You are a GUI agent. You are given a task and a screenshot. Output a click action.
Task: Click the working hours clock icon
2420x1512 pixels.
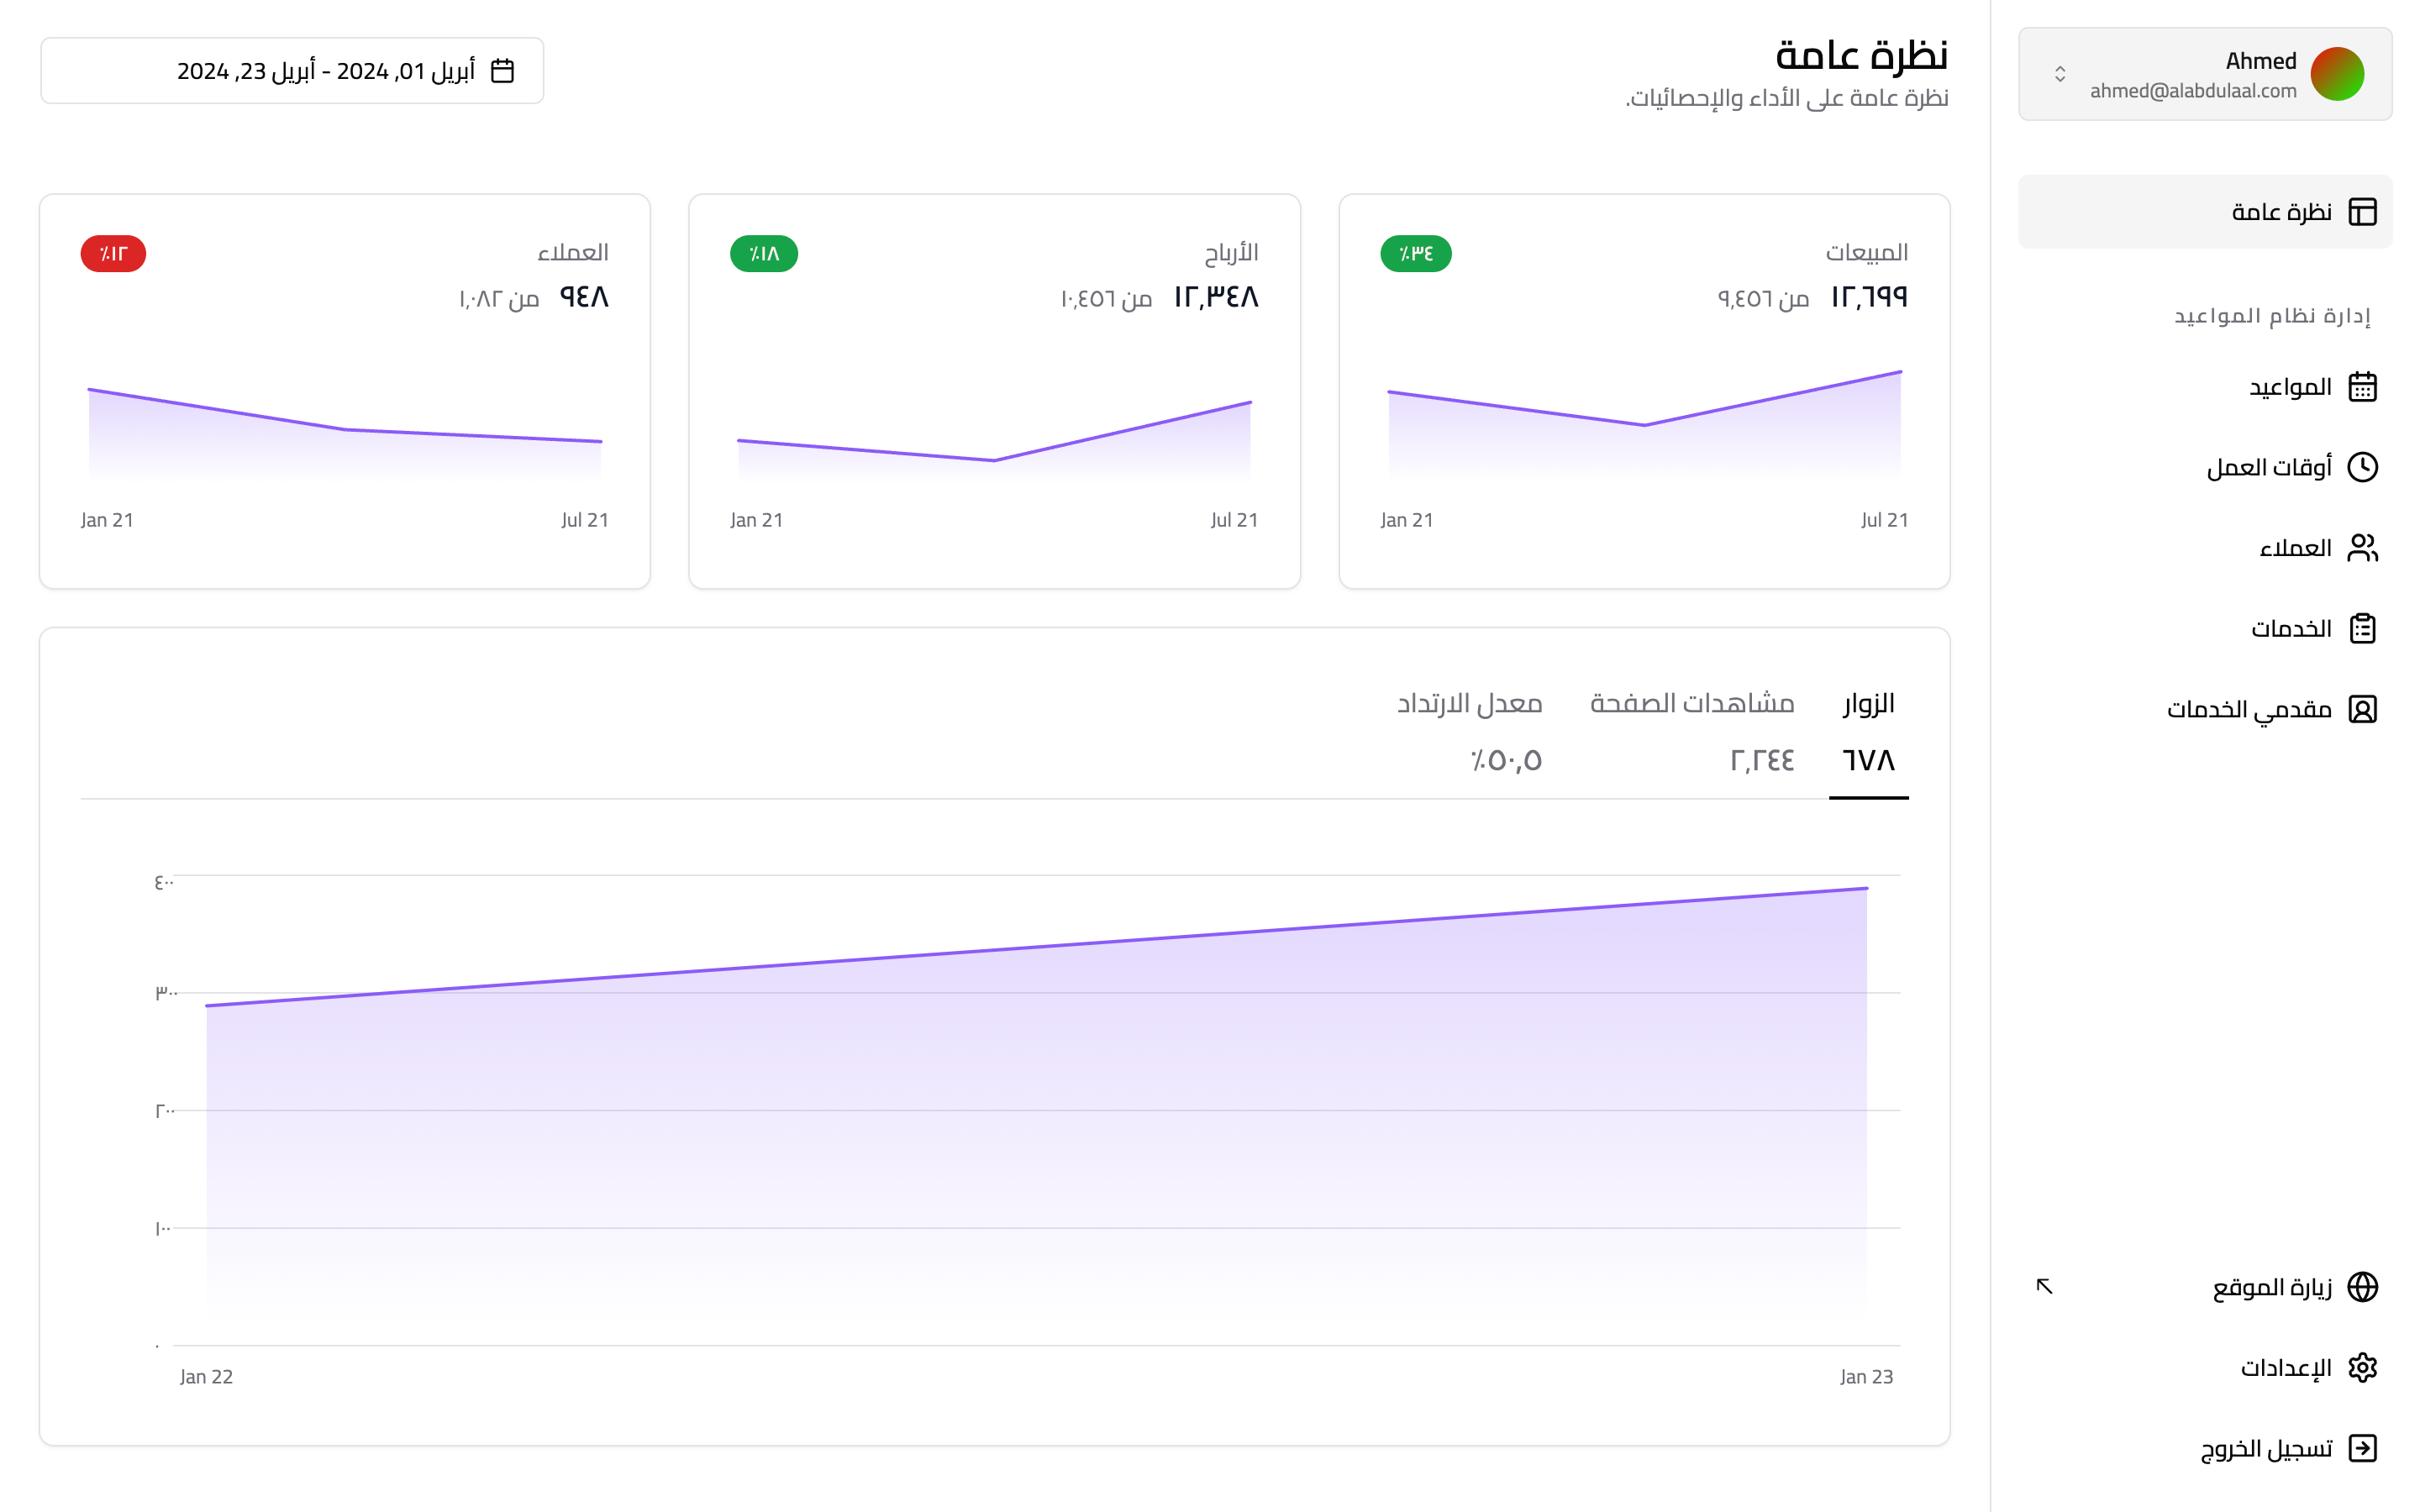(x=2362, y=467)
